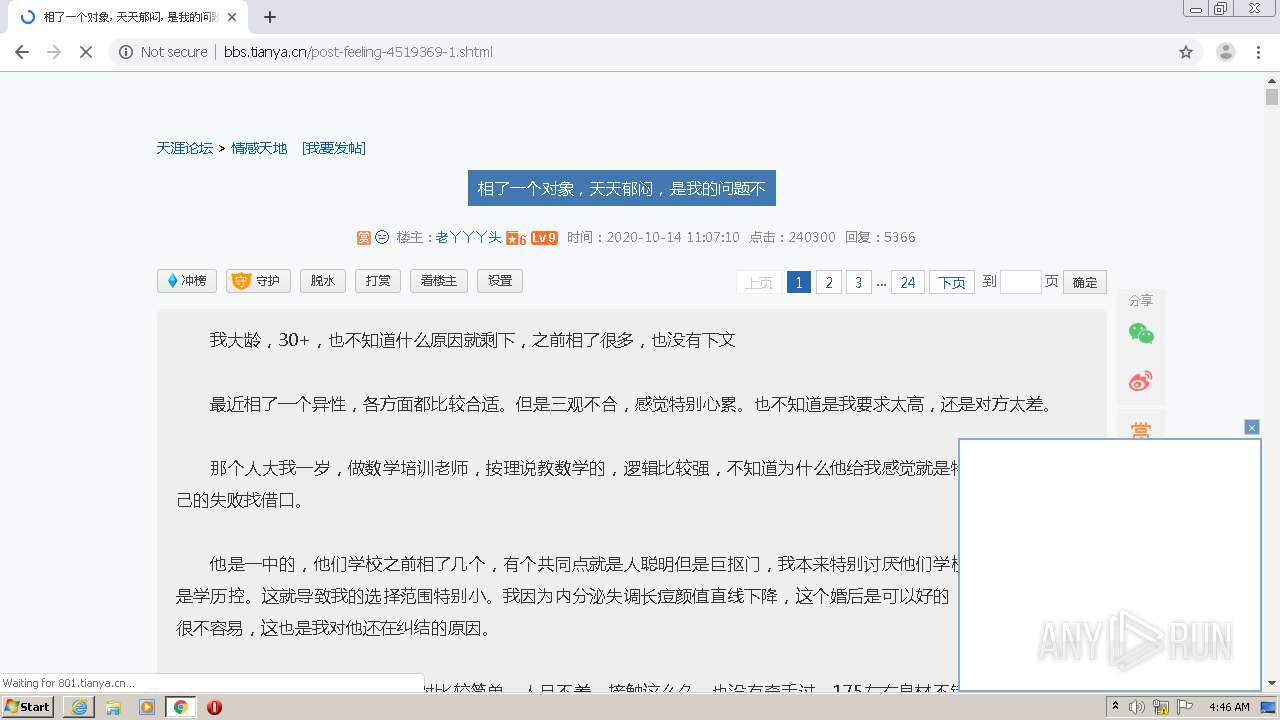The width and height of the screenshot is (1280, 720).
Task: Open 天涯论坛 breadcrumb link
Action: [184, 148]
